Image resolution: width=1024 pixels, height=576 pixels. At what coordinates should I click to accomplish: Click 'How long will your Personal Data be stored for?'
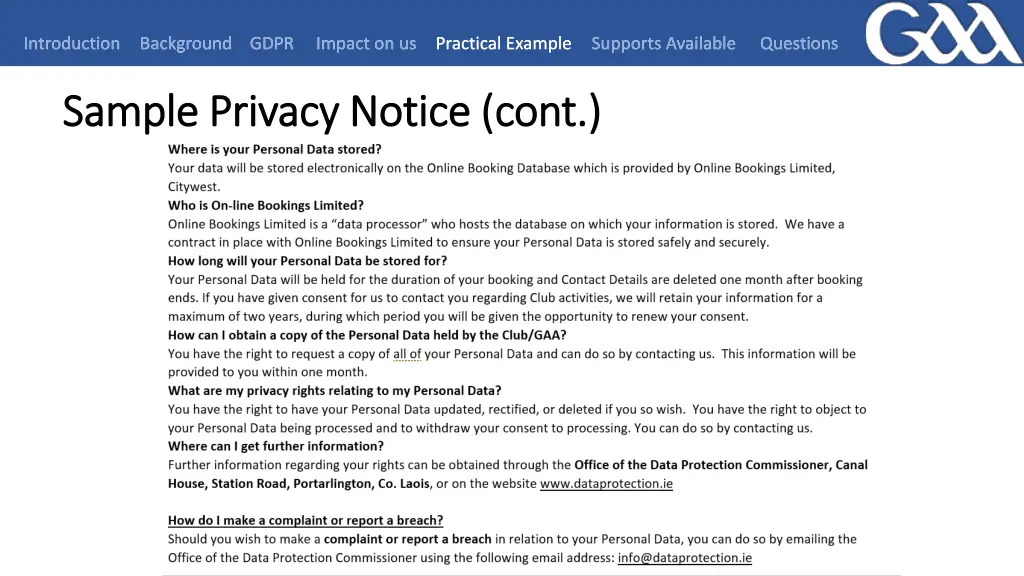pos(308,261)
